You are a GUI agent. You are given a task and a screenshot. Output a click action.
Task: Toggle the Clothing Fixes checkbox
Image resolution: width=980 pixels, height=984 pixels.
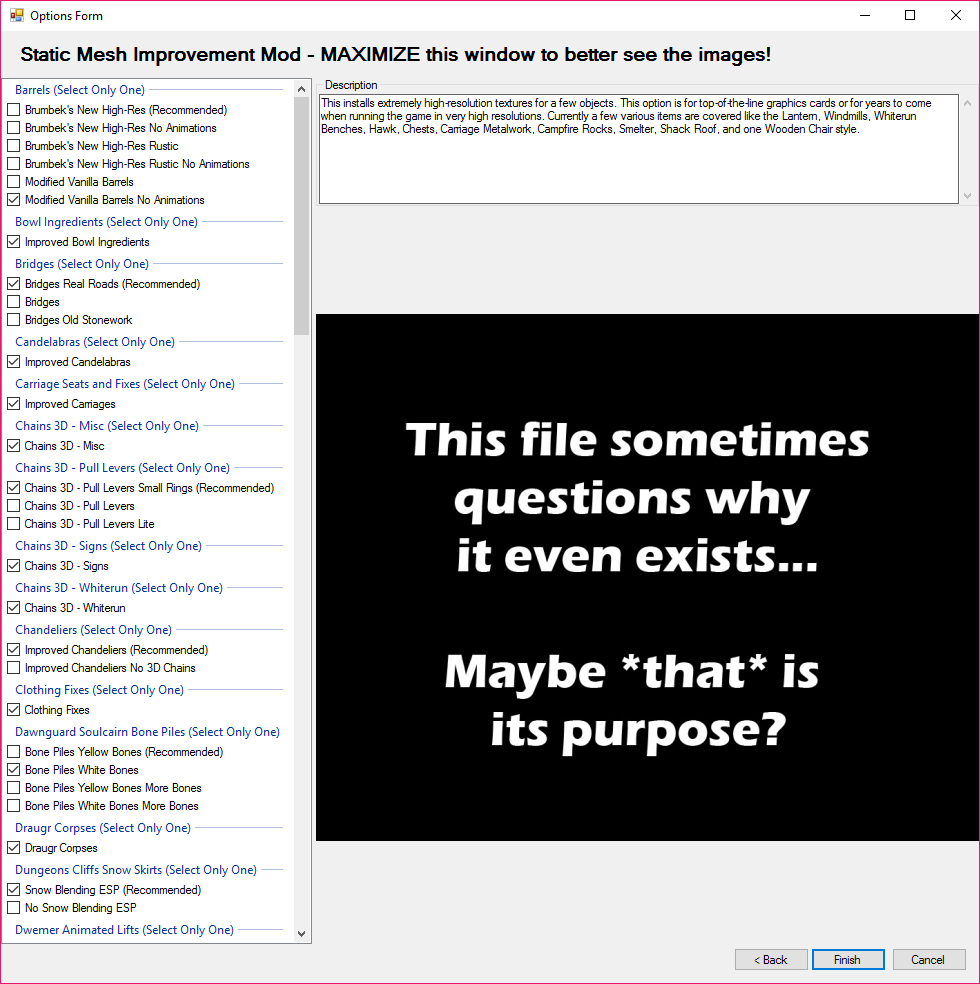pos(13,710)
